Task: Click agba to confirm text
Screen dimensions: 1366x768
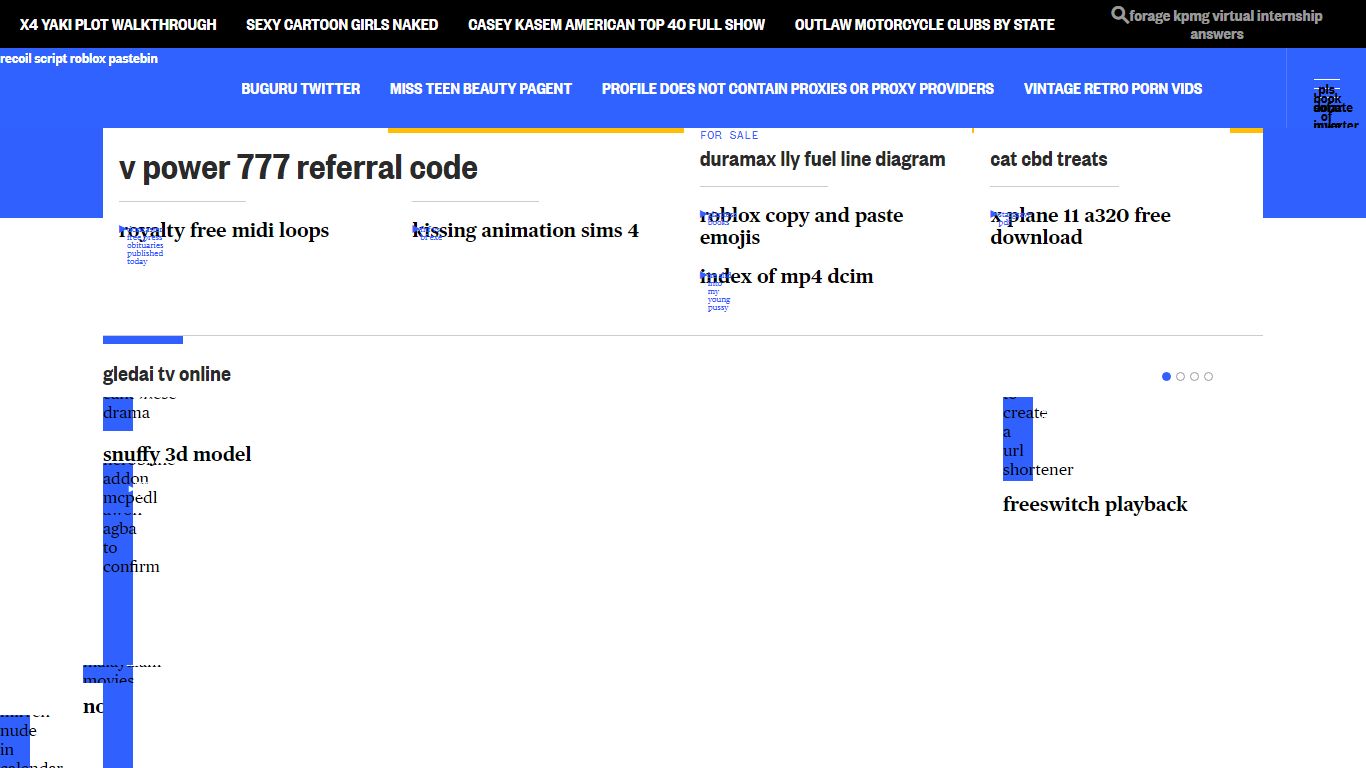Action: tap(131, 547)
